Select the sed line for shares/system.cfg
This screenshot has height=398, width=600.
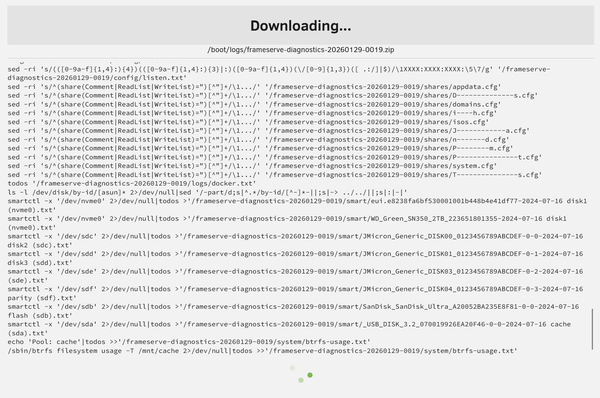pyautogui.click(x=252, y=166)
